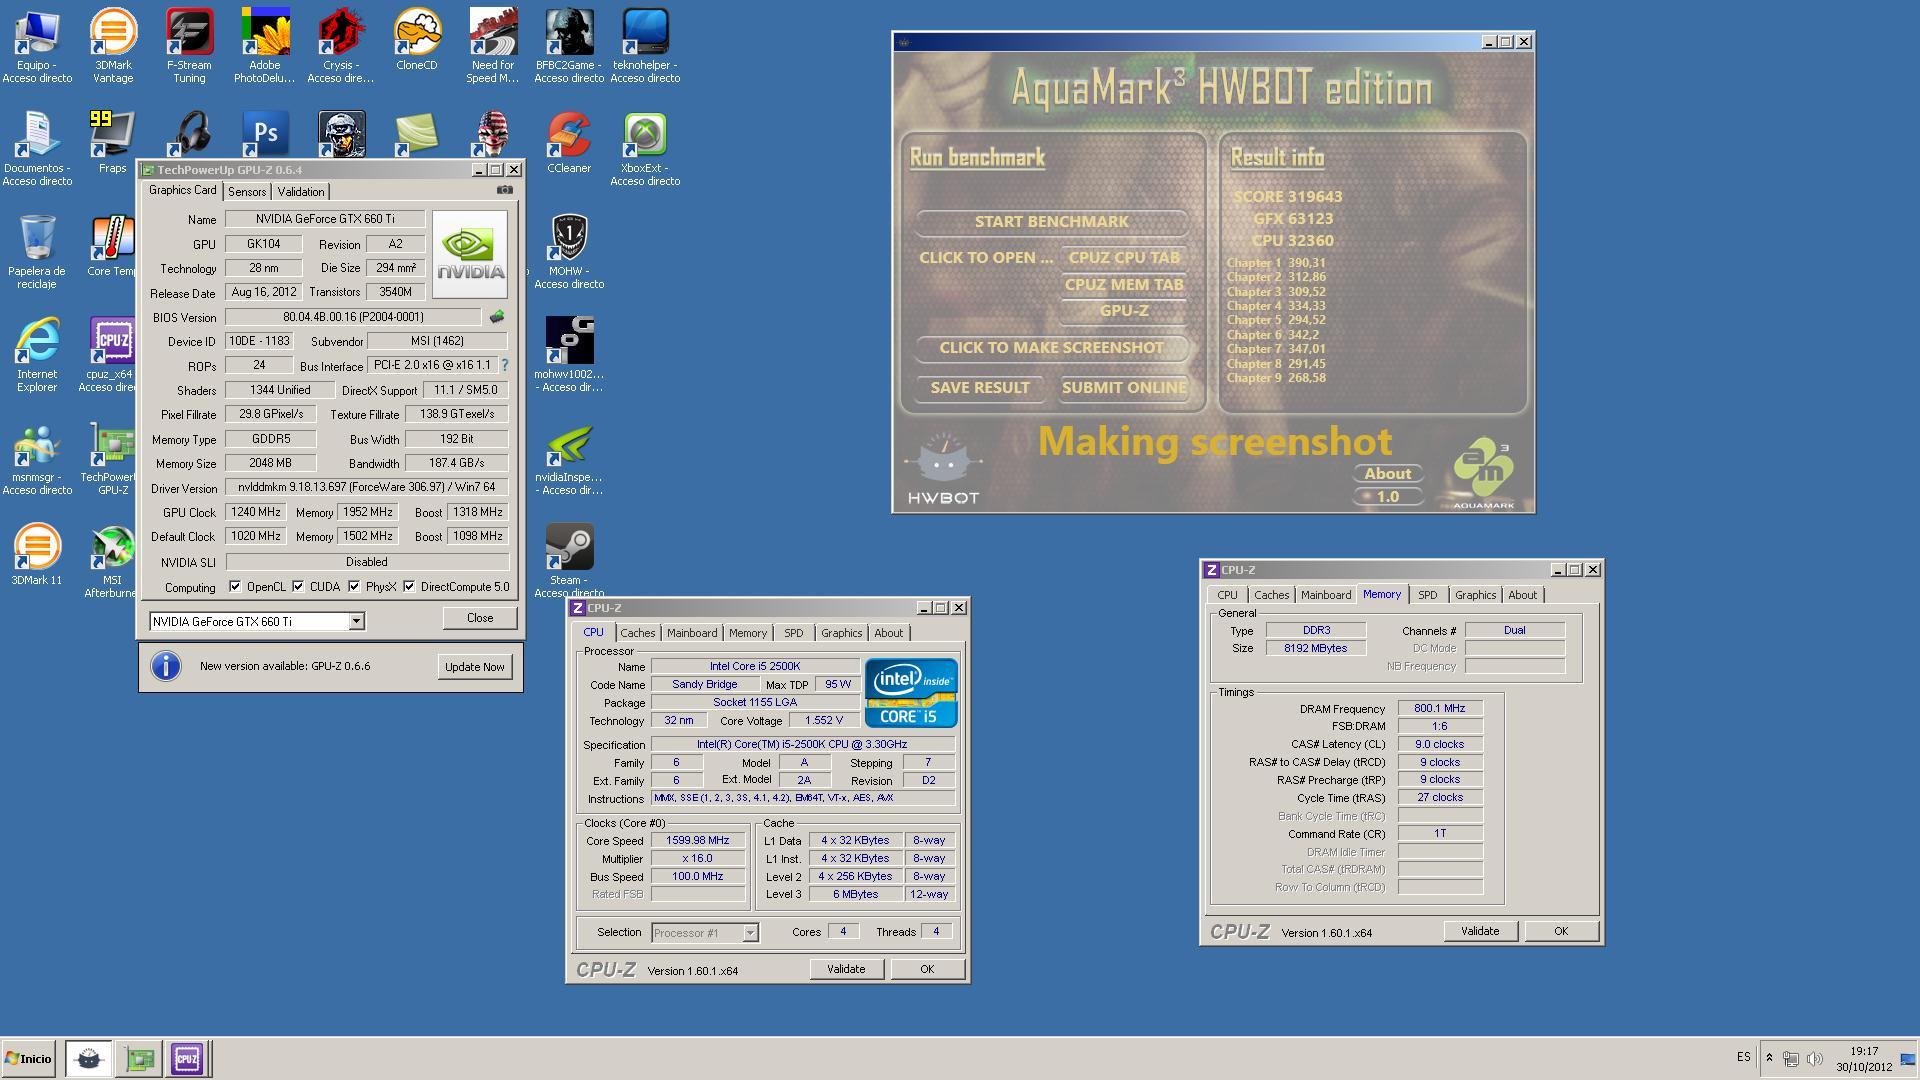Click AquaMark taskbar button
Viewport: 1920px width, 1080px height.
88,1059
